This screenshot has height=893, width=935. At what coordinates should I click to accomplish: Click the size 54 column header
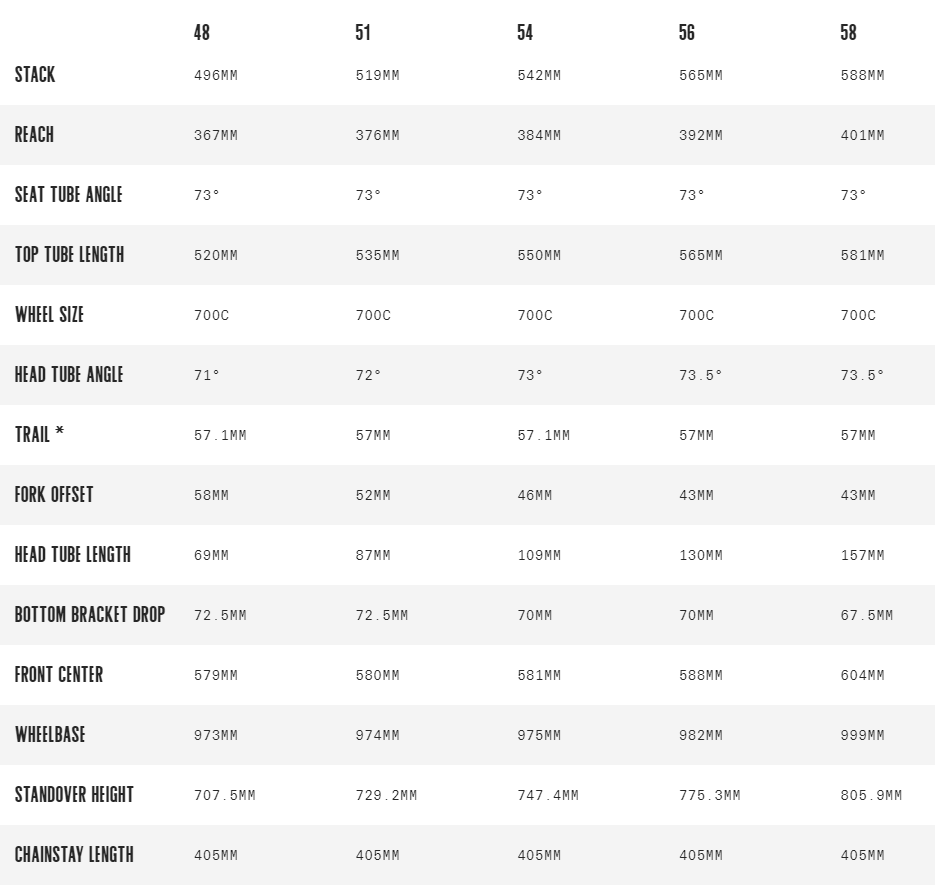coord(525,33)
